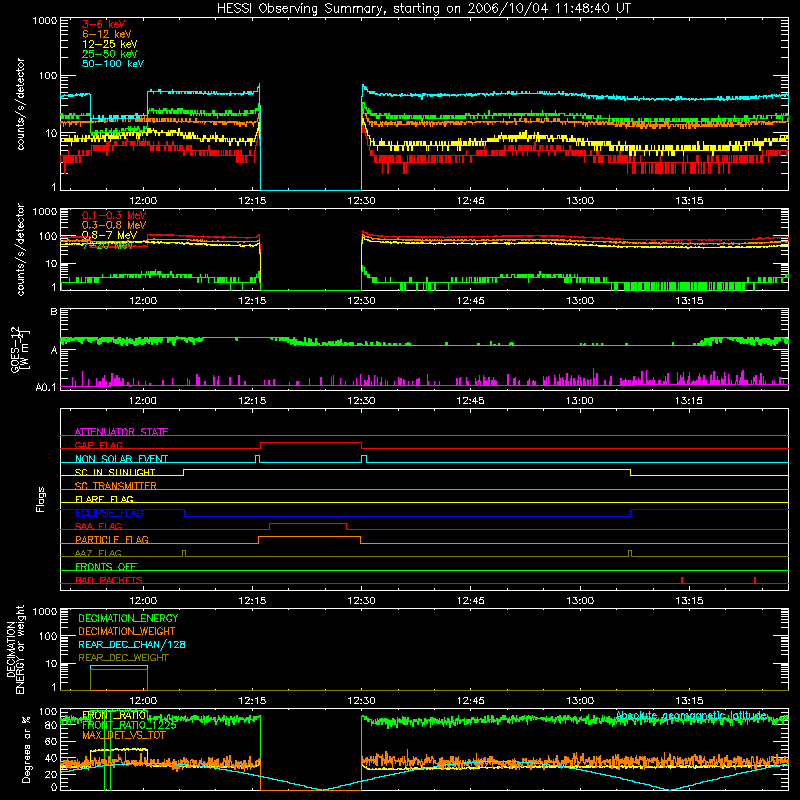Click the SAA_FLAG label
800x800 pixels.
98,526
